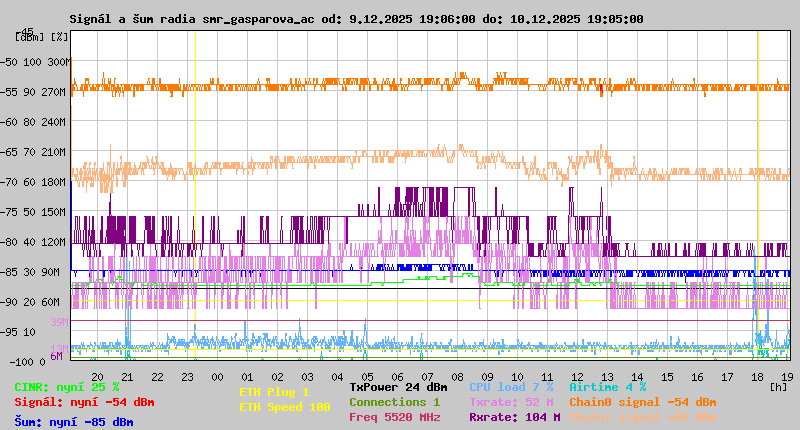The image size is (800, 430).
Task: Select the CINR legend entry
Action: (x=67, y=387)
